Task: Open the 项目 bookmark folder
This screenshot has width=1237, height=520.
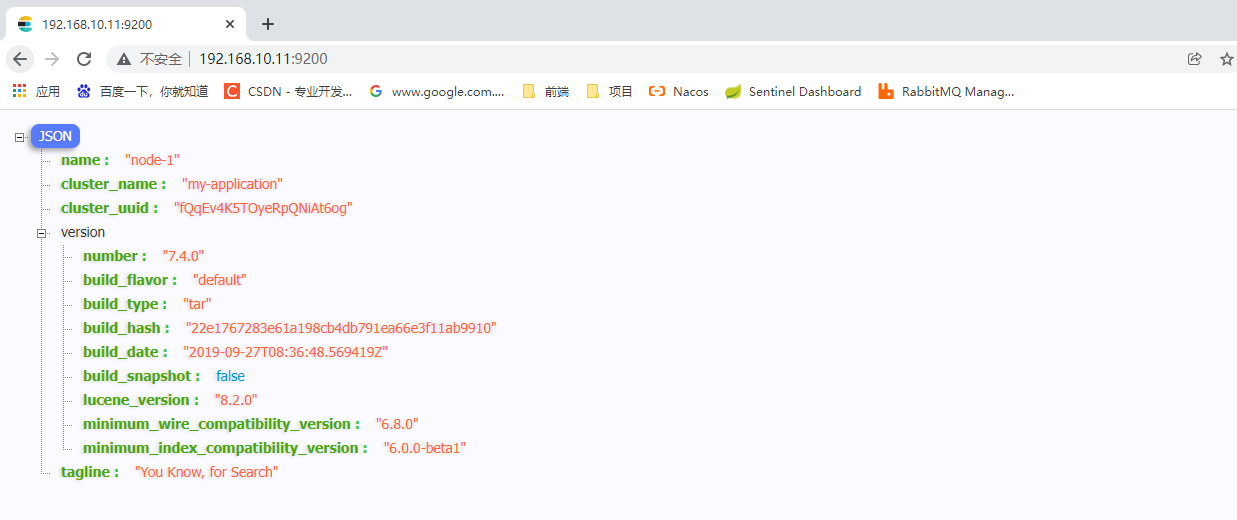Action: pos(610,91)
